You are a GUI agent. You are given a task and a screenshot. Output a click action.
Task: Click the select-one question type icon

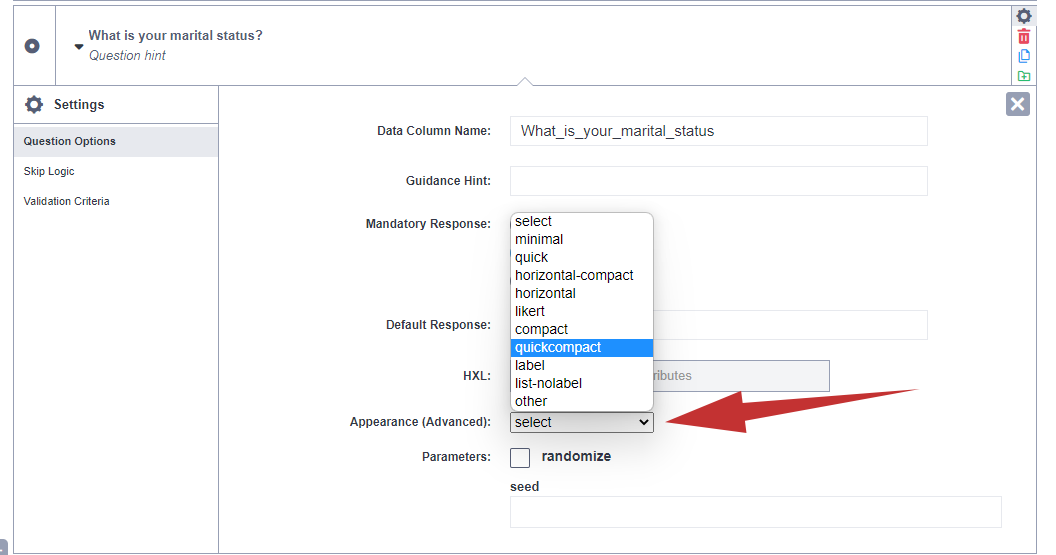click(32, 46)
